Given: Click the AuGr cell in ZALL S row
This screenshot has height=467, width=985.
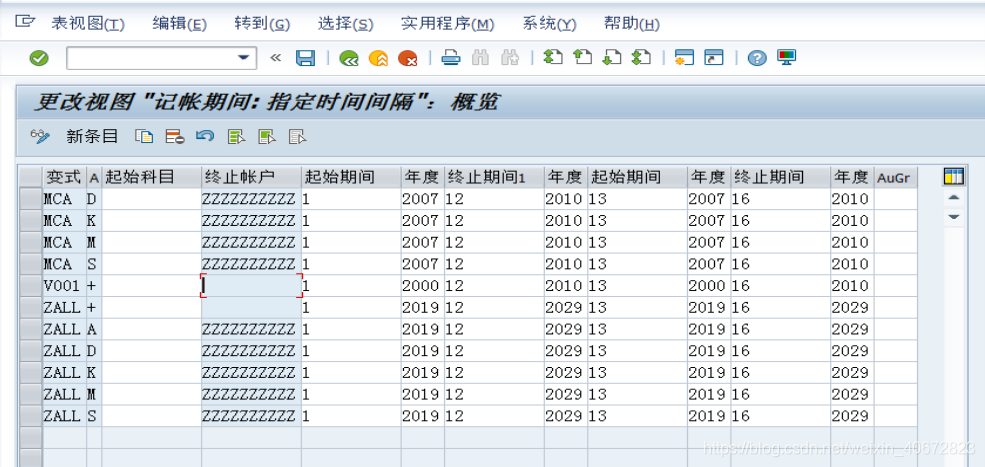Looking at the screenshot, I should click(x=896, y=416).
